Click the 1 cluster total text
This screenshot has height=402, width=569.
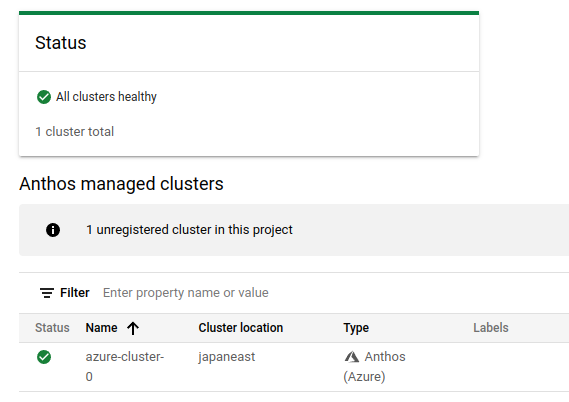point(74,132)
